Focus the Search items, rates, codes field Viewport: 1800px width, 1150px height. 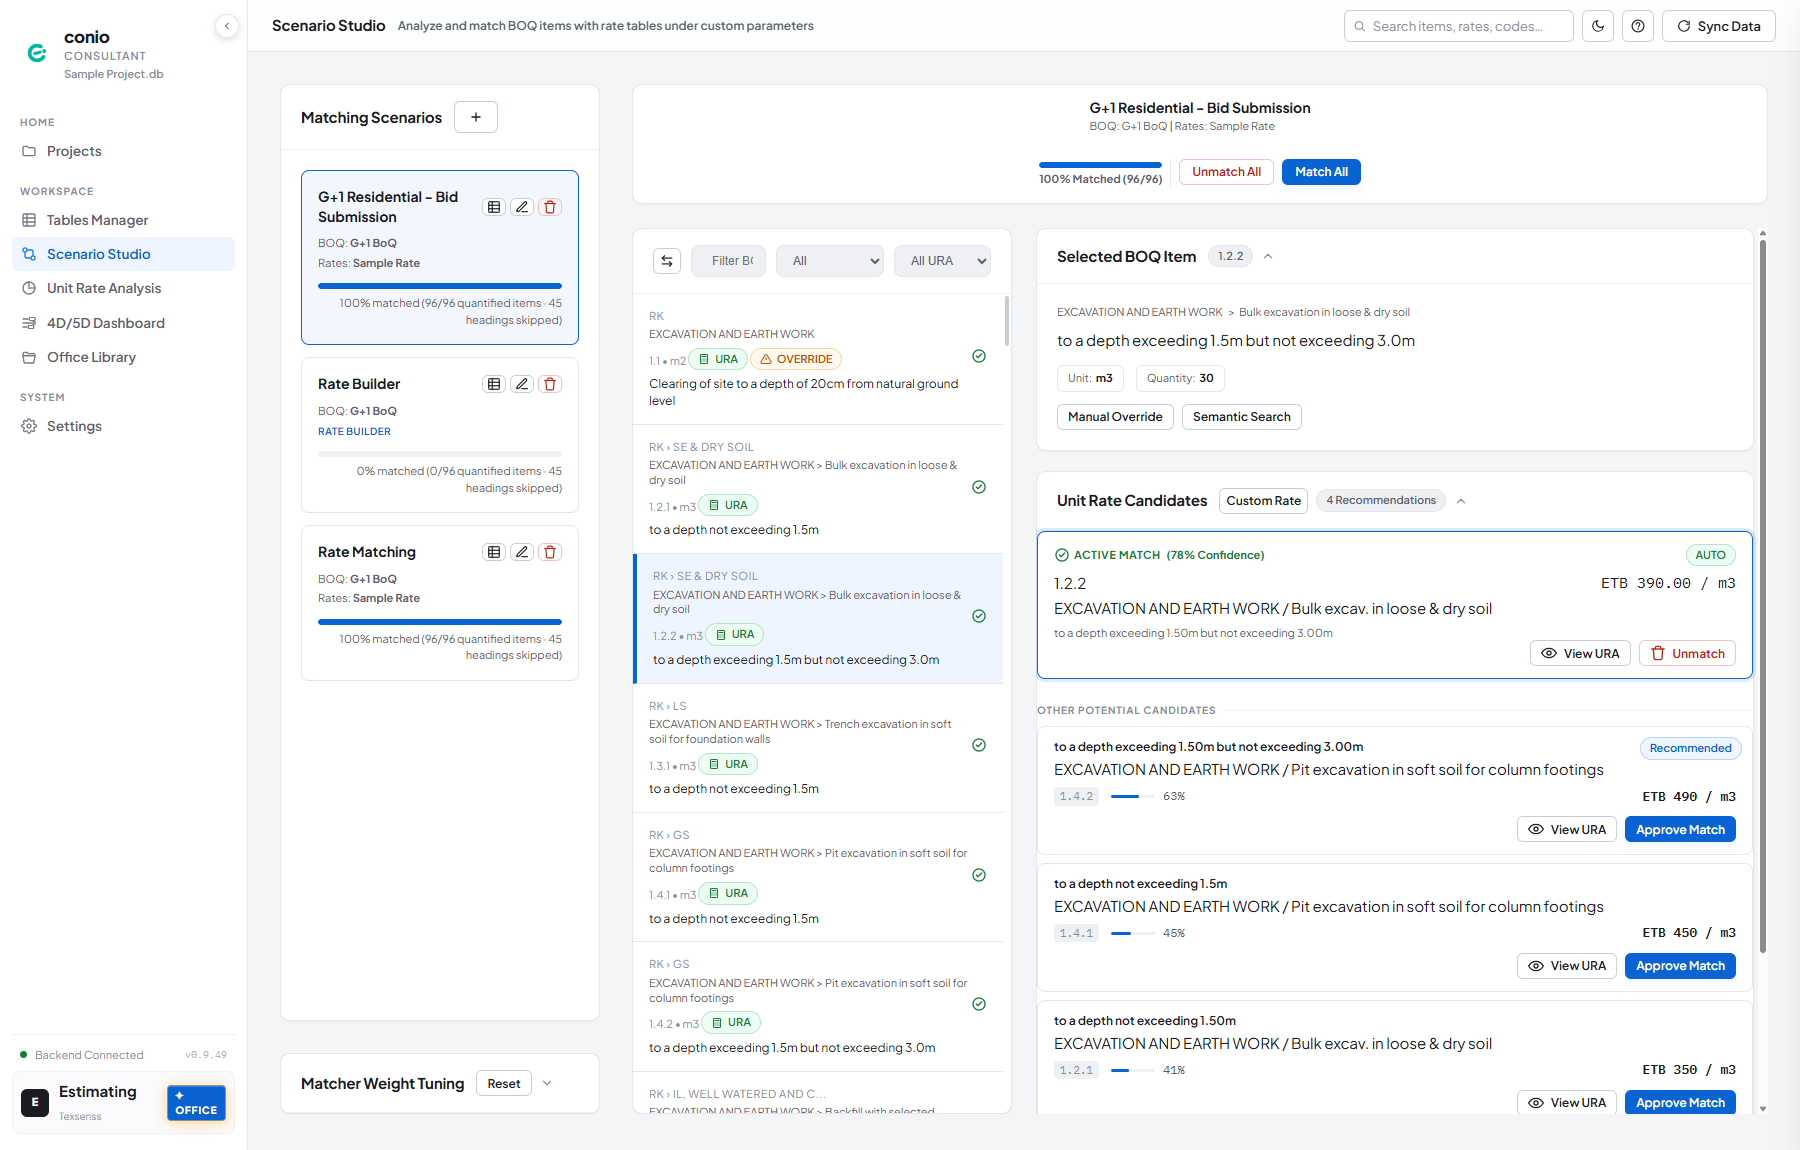pos(1458,26)
